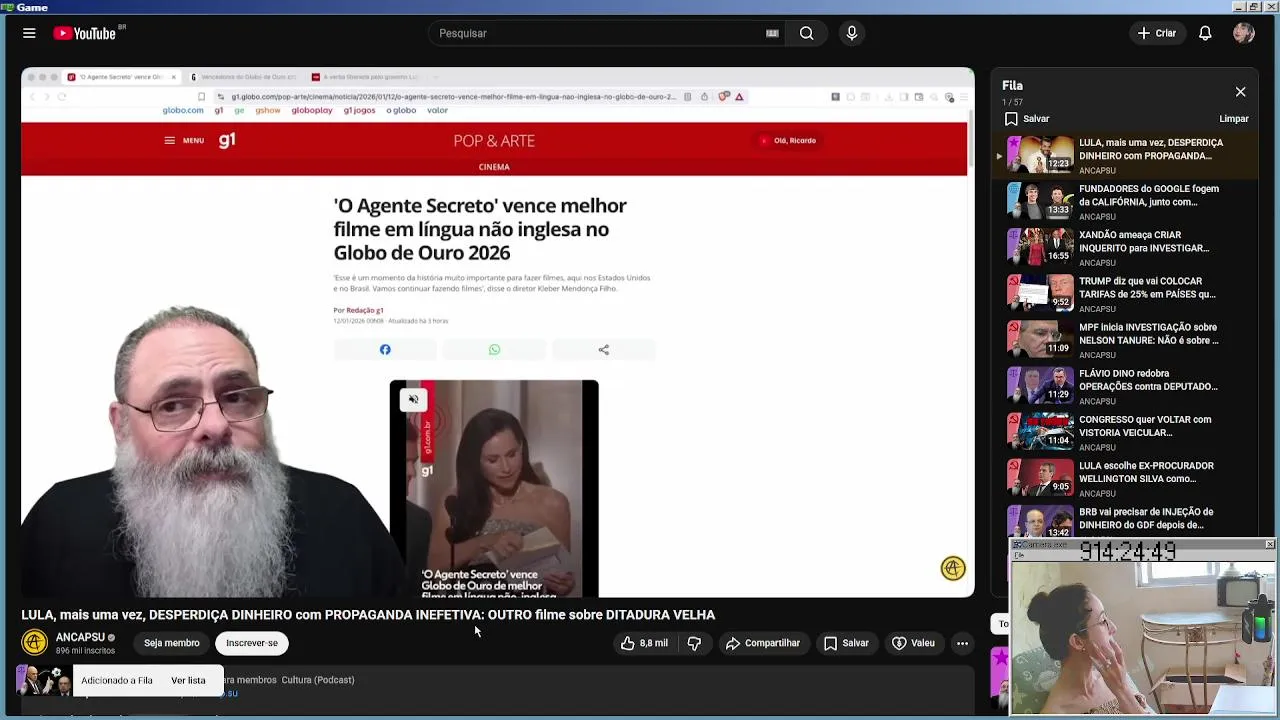Click generic share icon in g1 article
1280x720 pixels.
click(603, 349)
